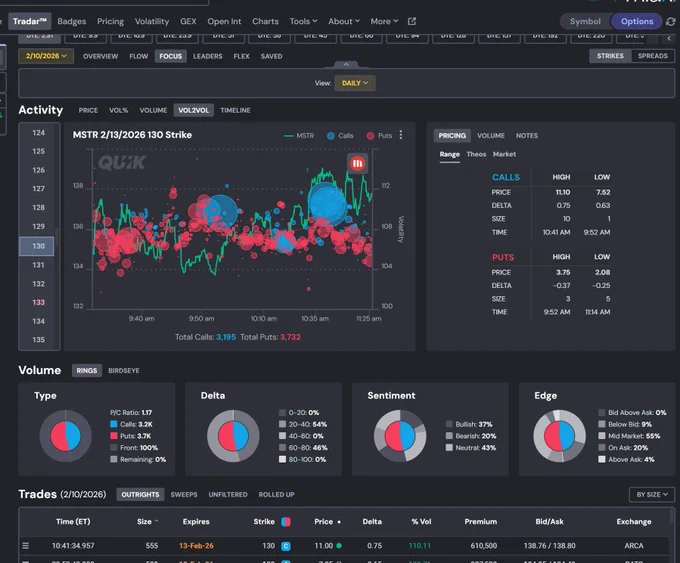680x563 pixels.
Task: Toggle Puts series in the chart legend
Action: [379, 136]
